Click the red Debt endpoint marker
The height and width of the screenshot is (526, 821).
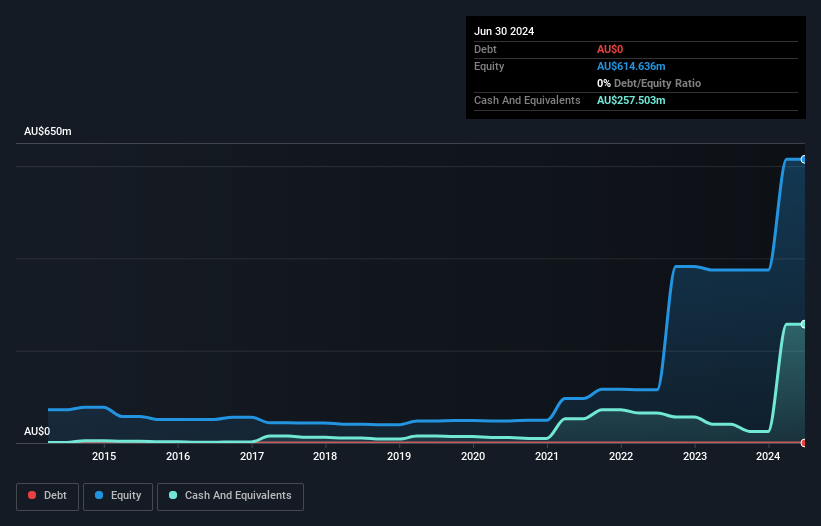[x=804, y=442]
